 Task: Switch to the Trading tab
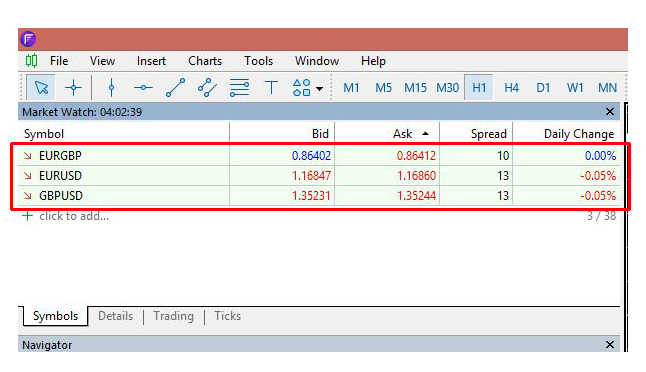point(173,316)
